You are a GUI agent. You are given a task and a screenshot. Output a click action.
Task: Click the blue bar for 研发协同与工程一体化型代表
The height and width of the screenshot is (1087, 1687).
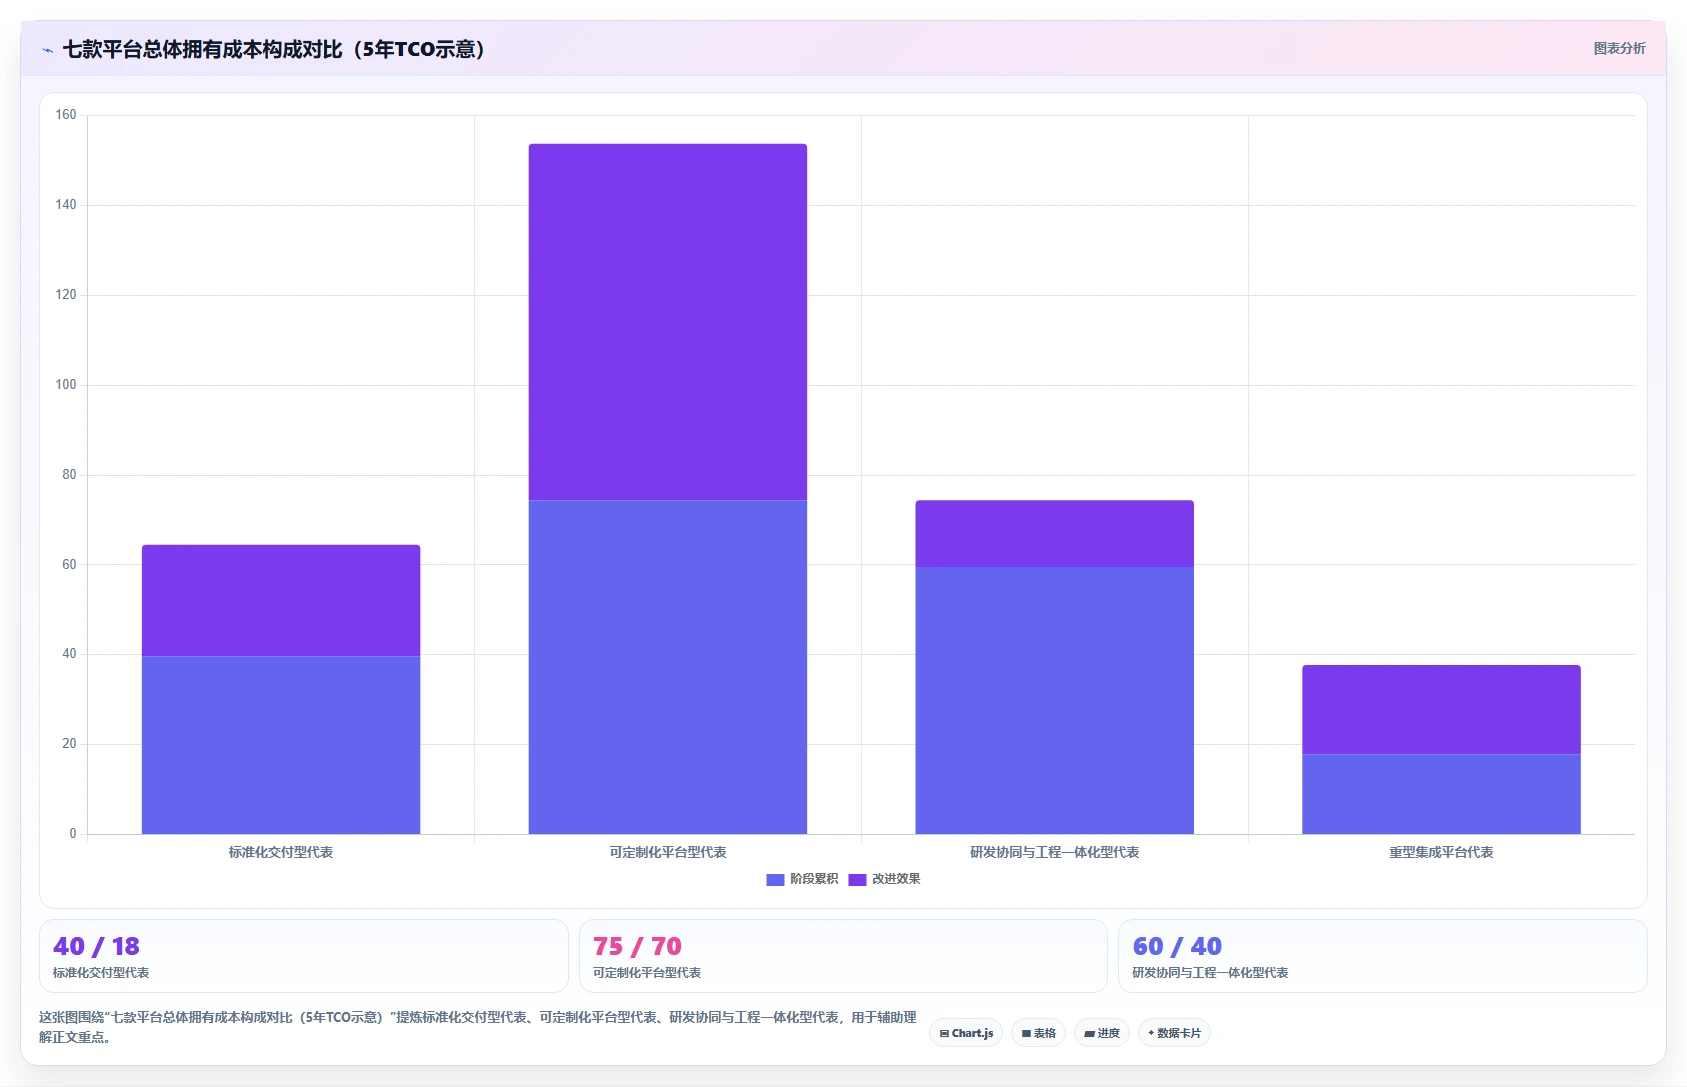[1055, 700]
